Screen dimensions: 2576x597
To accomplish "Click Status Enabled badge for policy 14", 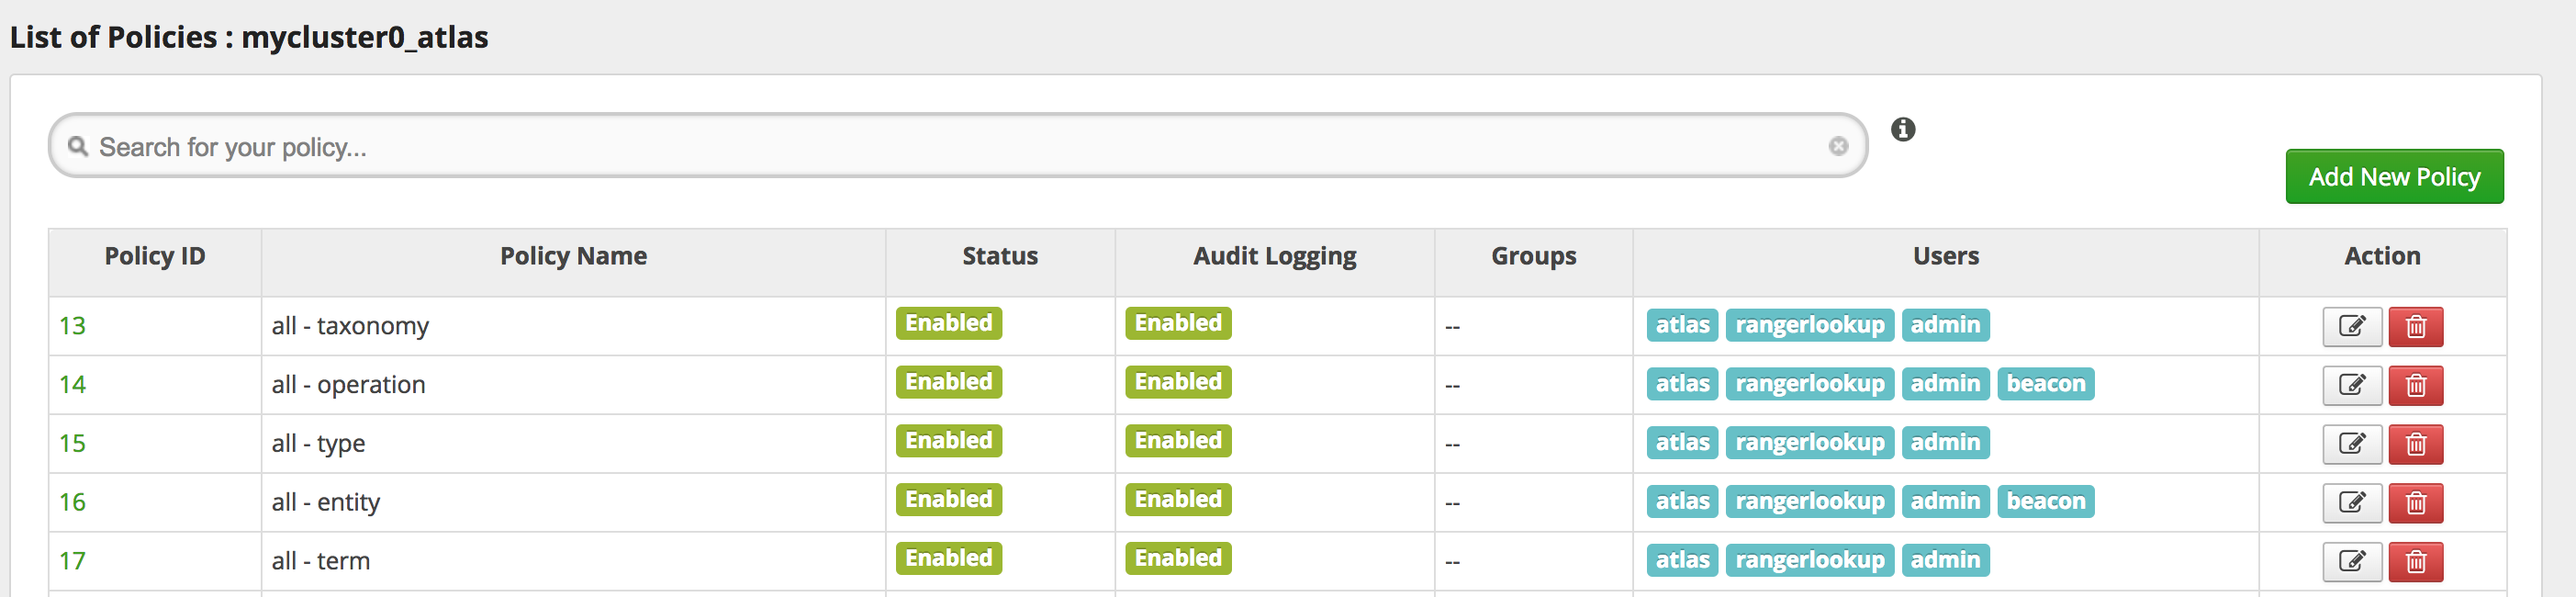I will point(948,382).
